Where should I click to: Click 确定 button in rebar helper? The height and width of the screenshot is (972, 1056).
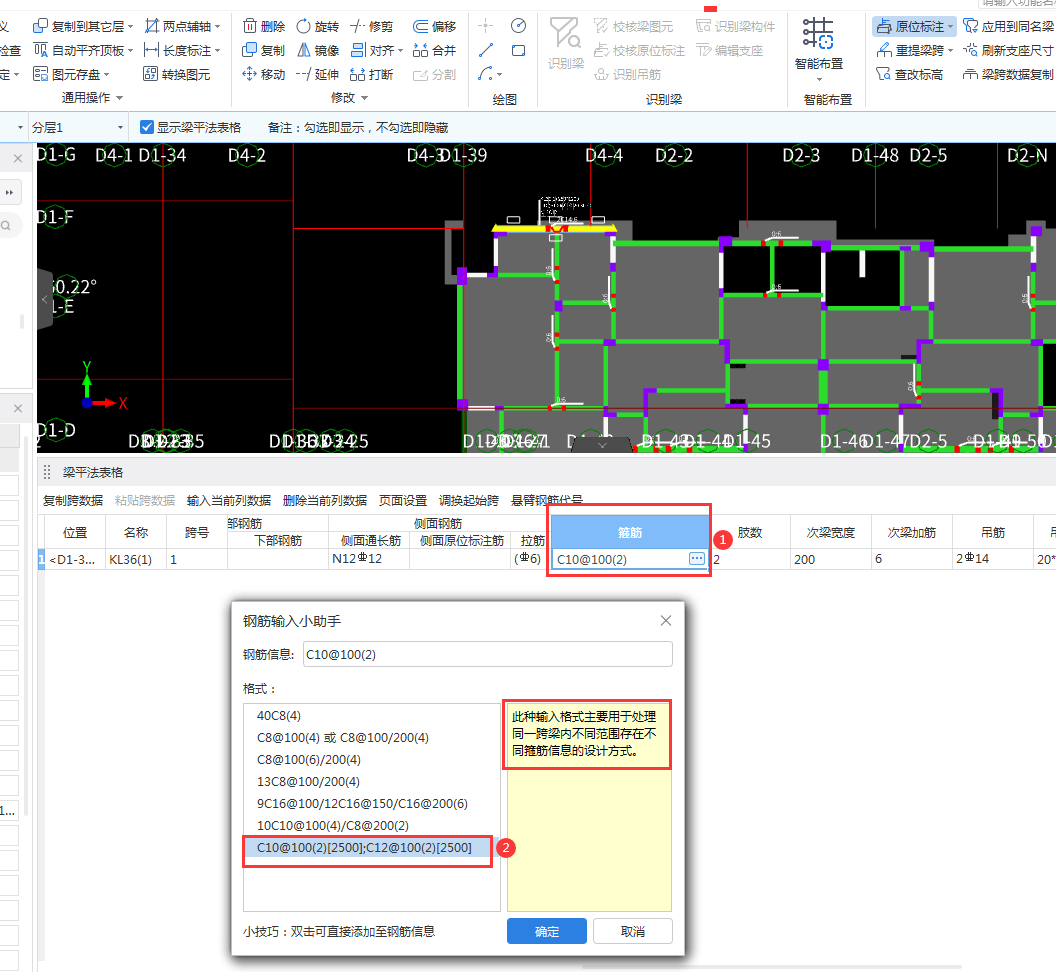tap(546, 932)
